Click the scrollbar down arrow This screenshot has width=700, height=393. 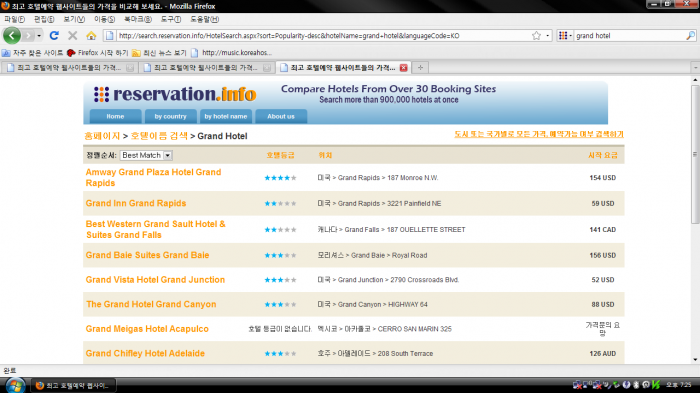pos(695,360)
